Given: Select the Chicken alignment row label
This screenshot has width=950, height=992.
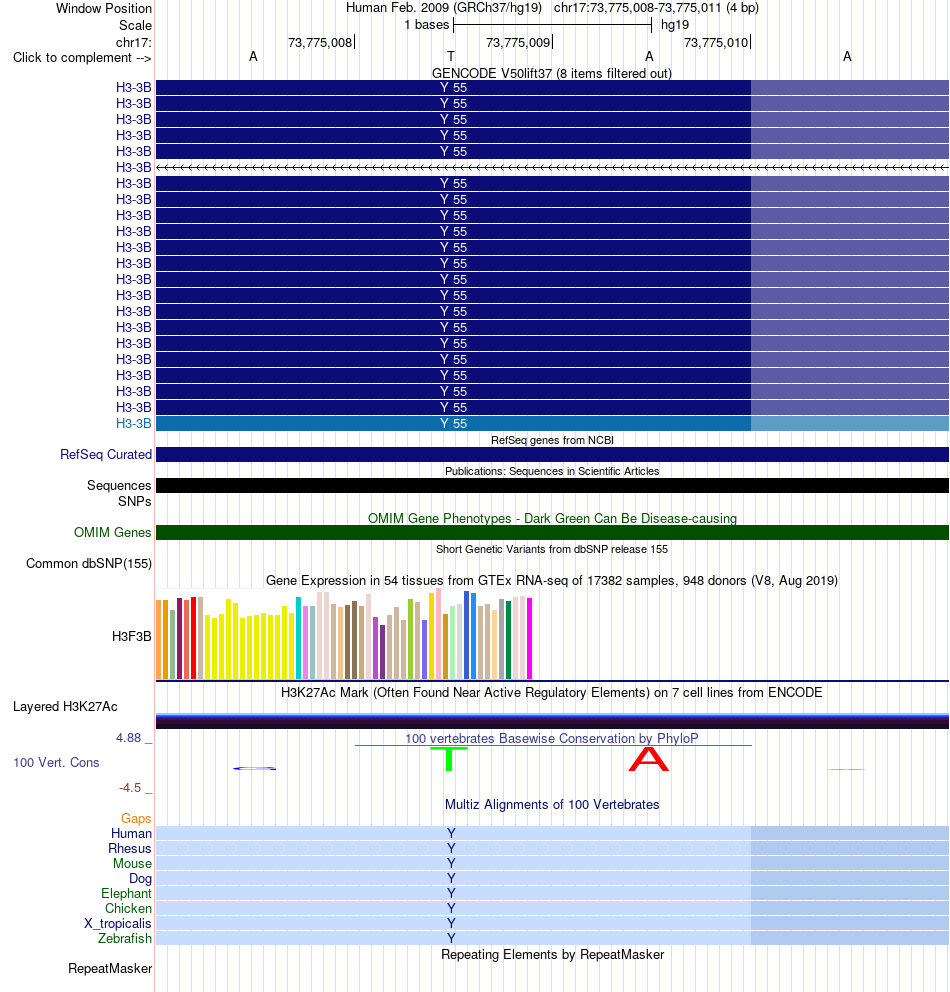Looking at the screenshot, I should pyautogui.click(x=128, y=908).
